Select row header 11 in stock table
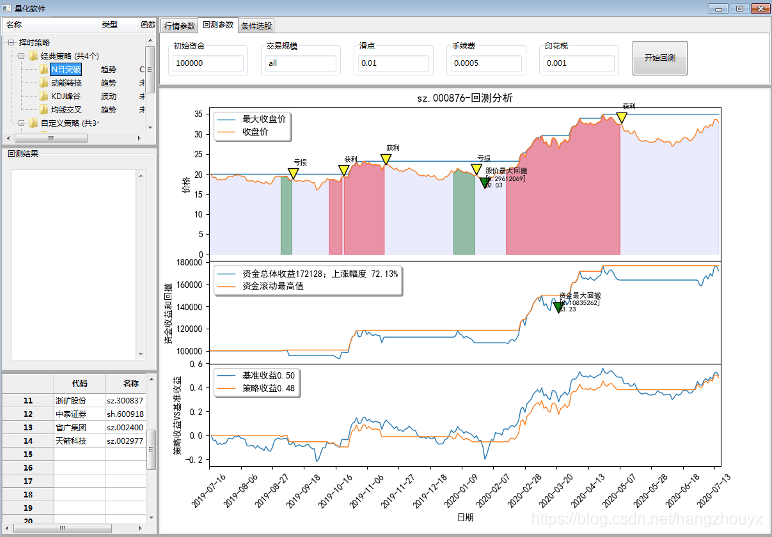 coord(28,401)
